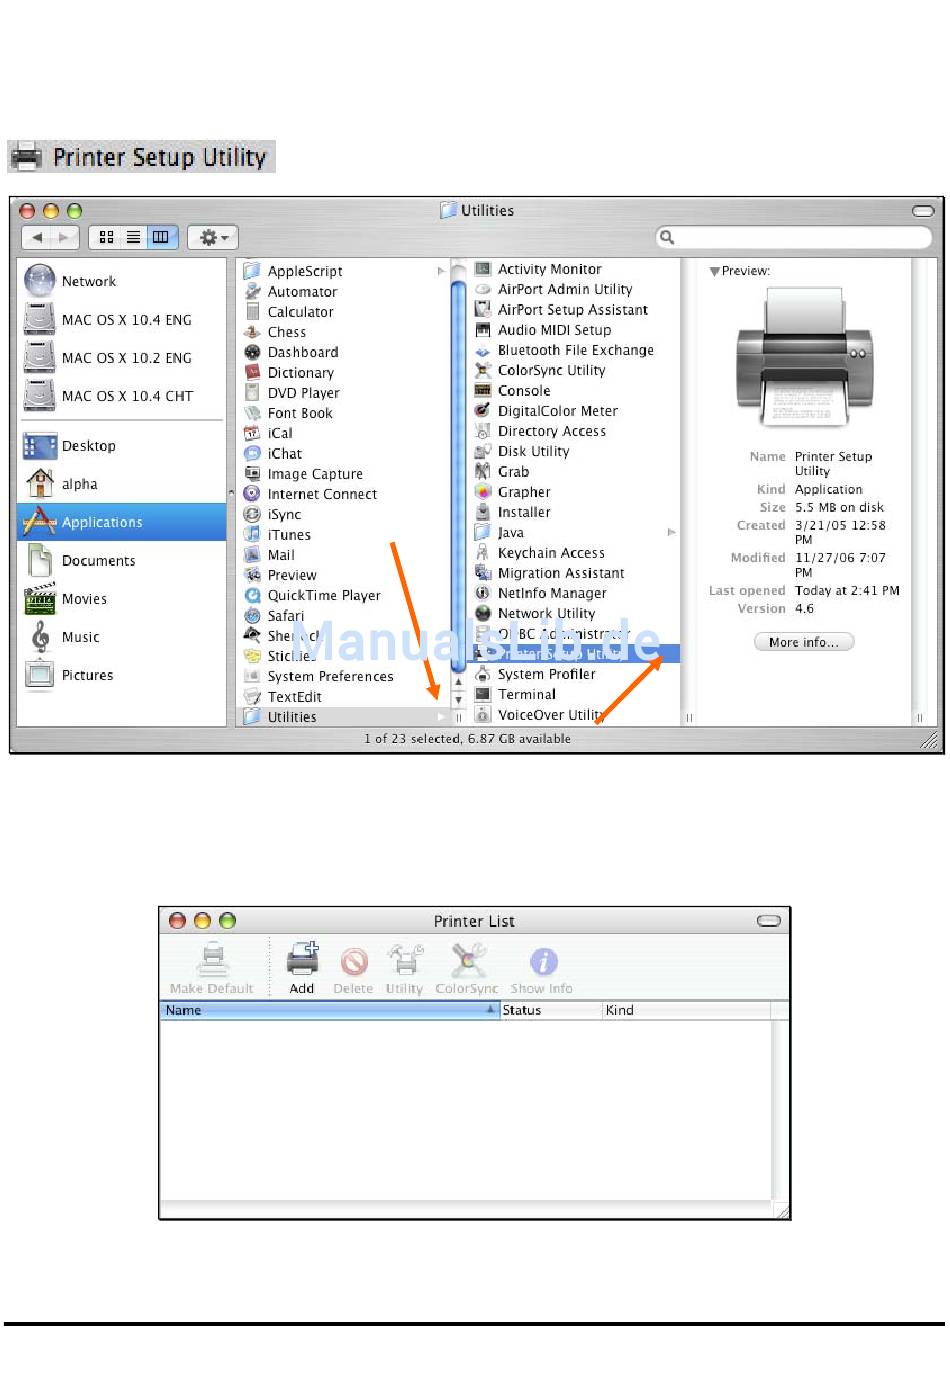The image size is (950, 1389).
Task: Toggle the Finder toolbar with pill button
Action: [923, 211]
